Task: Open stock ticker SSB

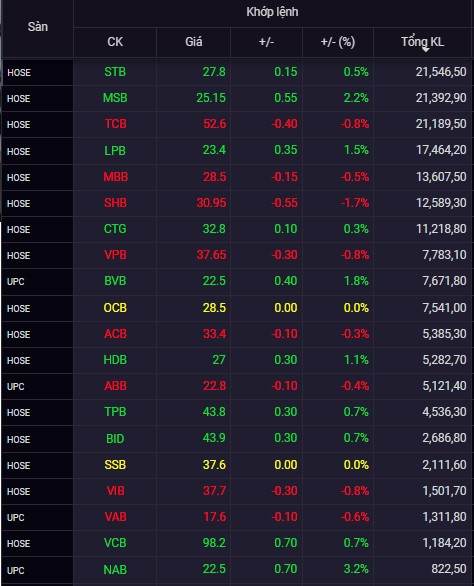Action: pos(115,465)
